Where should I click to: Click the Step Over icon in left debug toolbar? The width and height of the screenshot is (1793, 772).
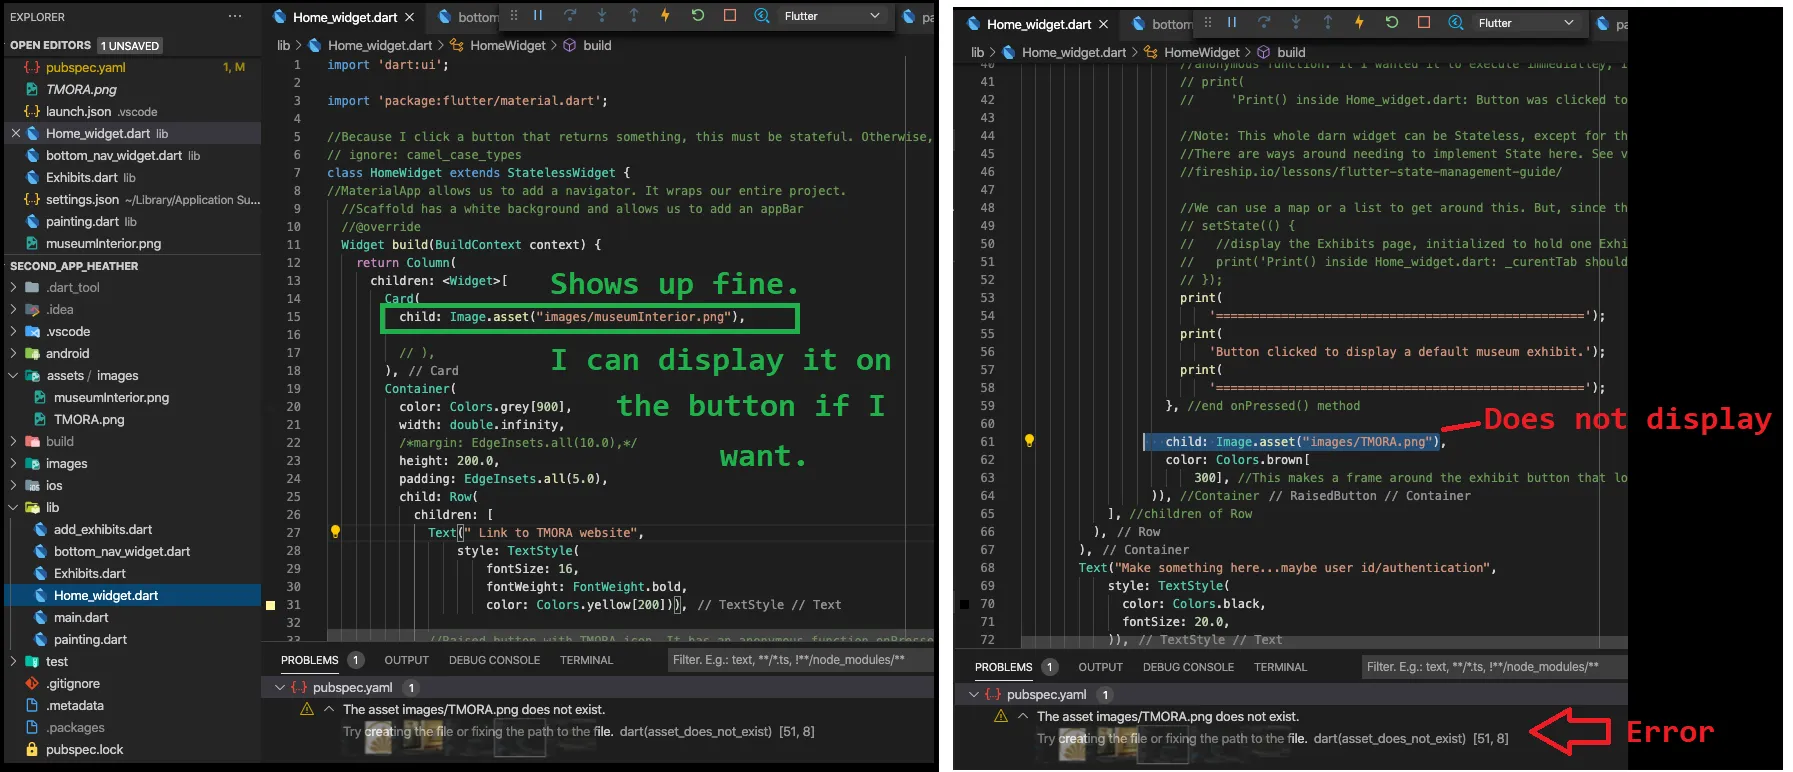coord(570,16)
